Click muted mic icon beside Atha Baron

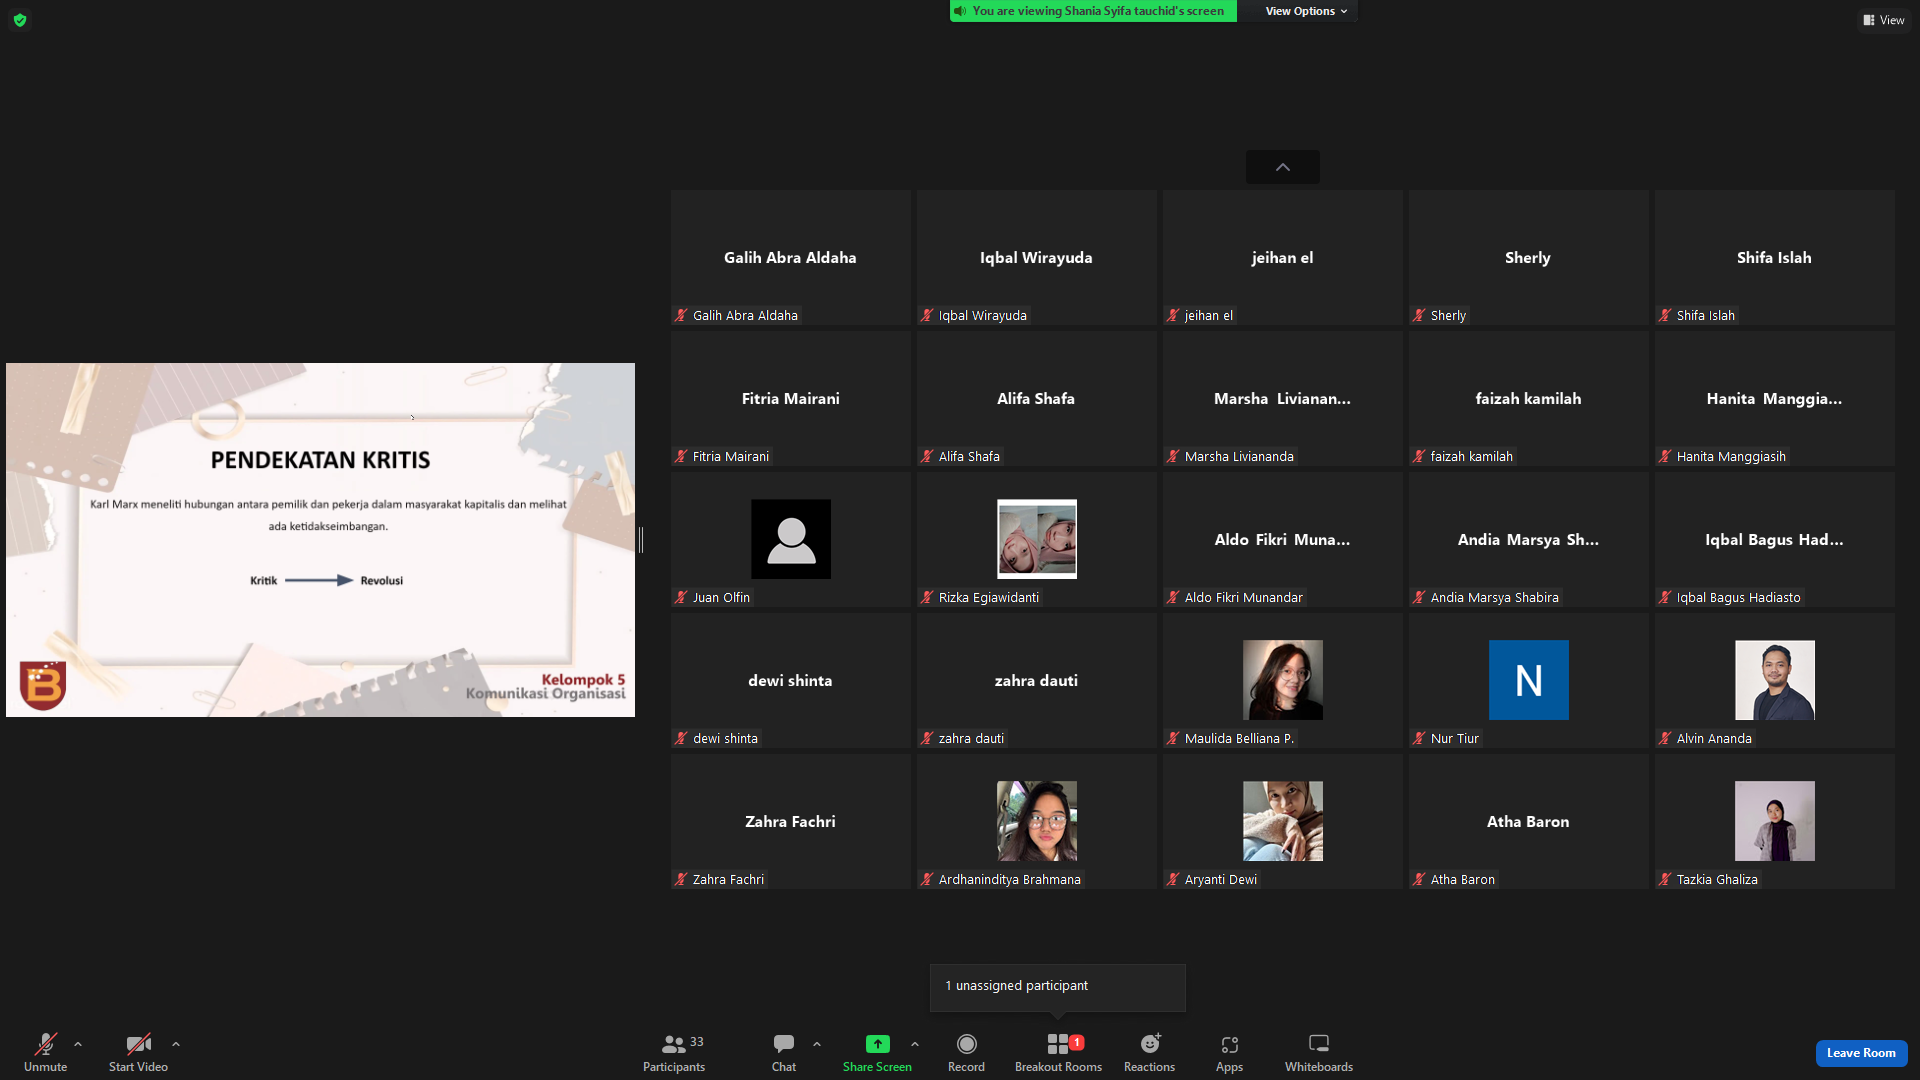pyautogui.click(x=1420, y=880)
